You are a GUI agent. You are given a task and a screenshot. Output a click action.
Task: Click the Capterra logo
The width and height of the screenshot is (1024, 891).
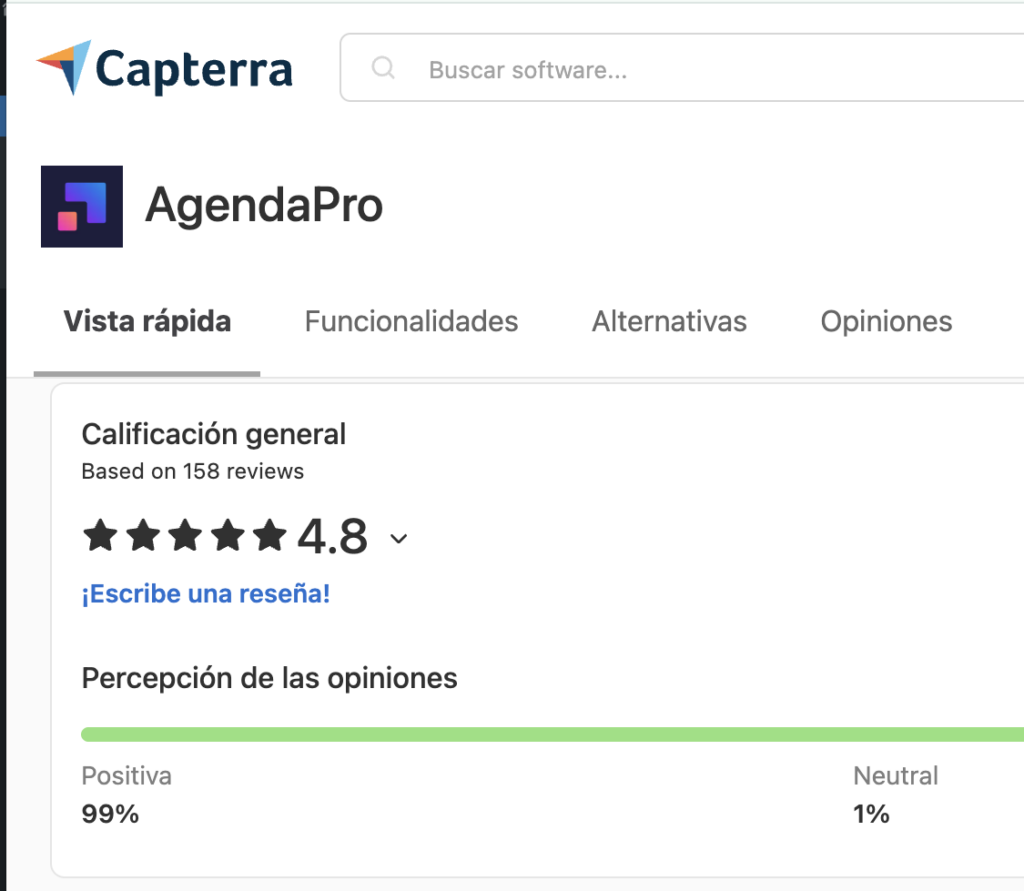pos(164,69)
